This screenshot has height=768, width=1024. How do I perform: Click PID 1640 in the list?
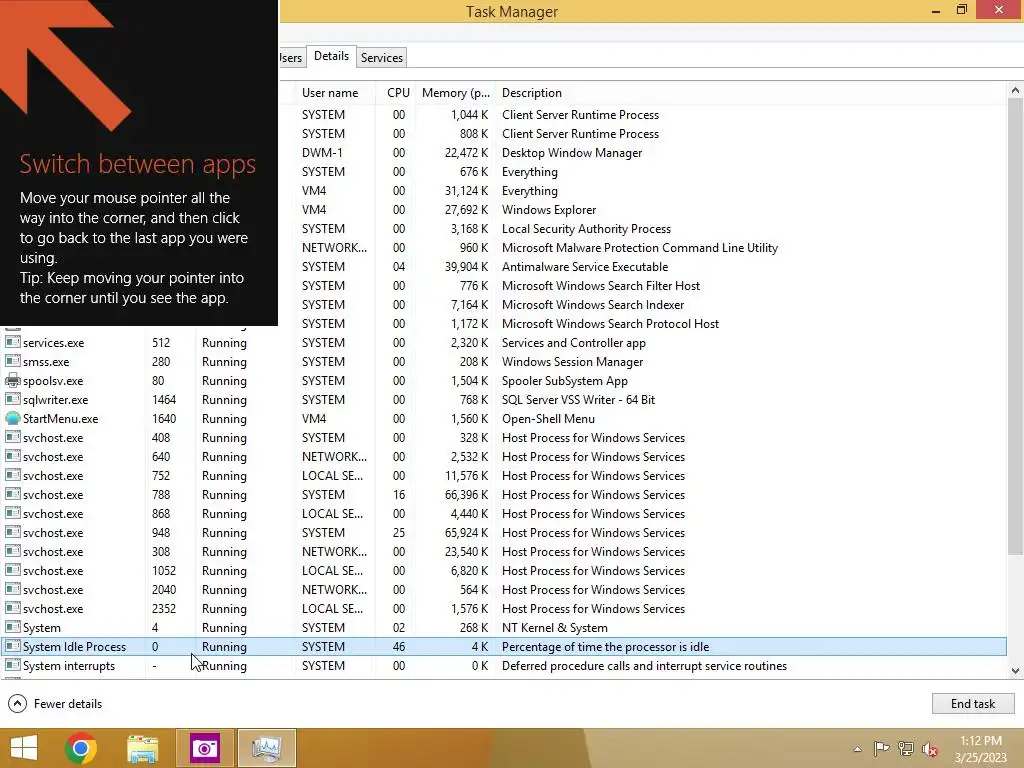click(164, 419)
